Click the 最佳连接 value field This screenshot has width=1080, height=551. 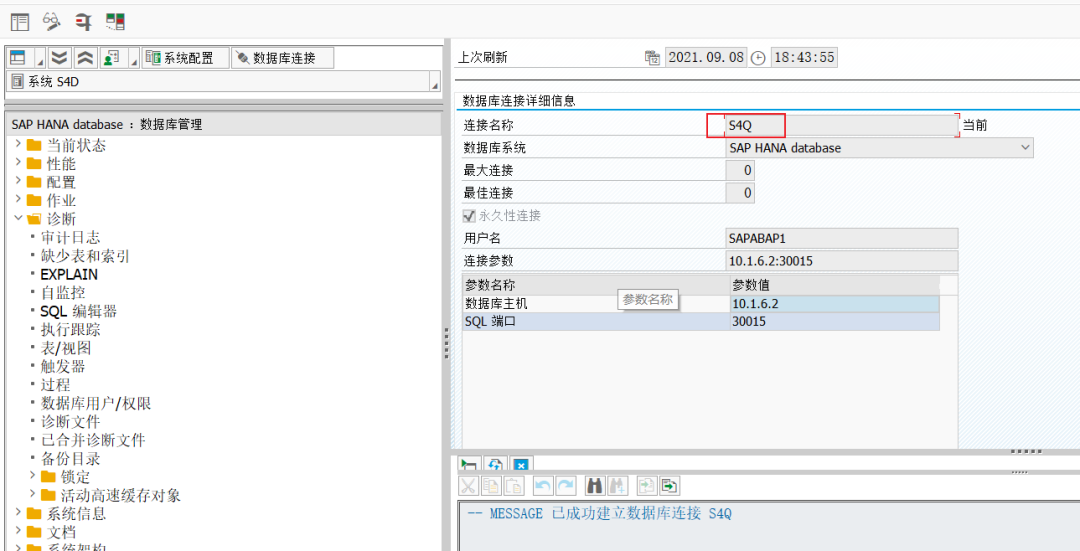(x=740, y=193)
